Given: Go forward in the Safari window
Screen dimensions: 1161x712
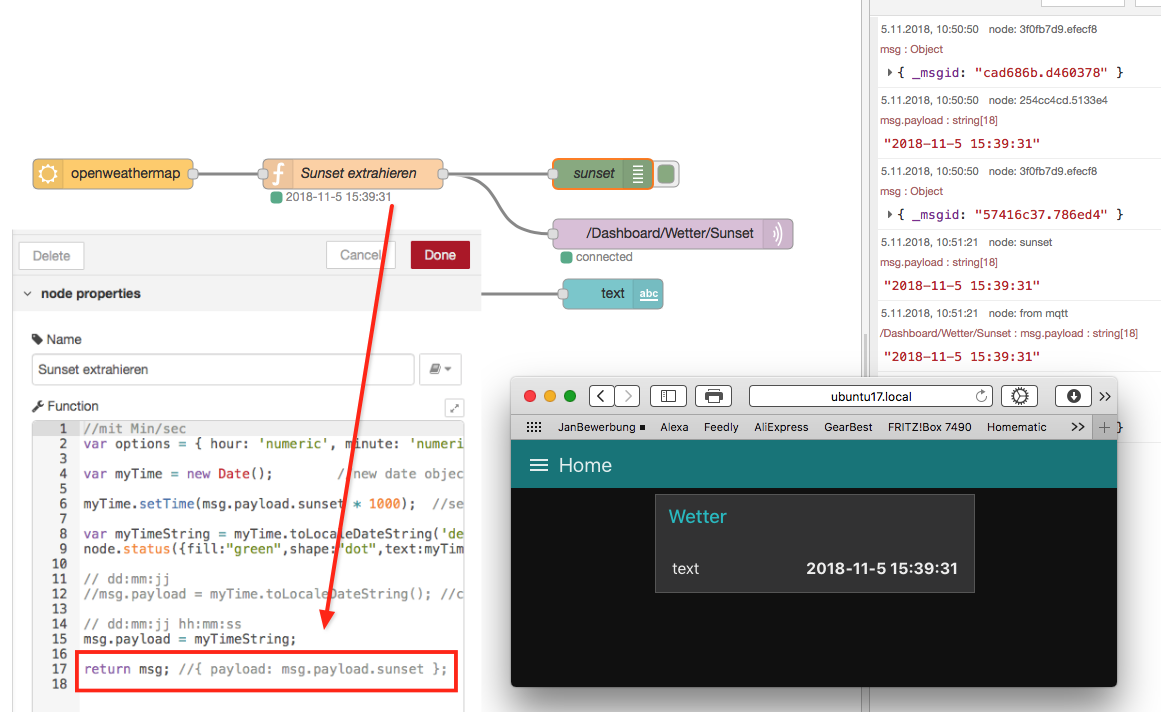Looking at the screenshot, I should tap(628, 397).
